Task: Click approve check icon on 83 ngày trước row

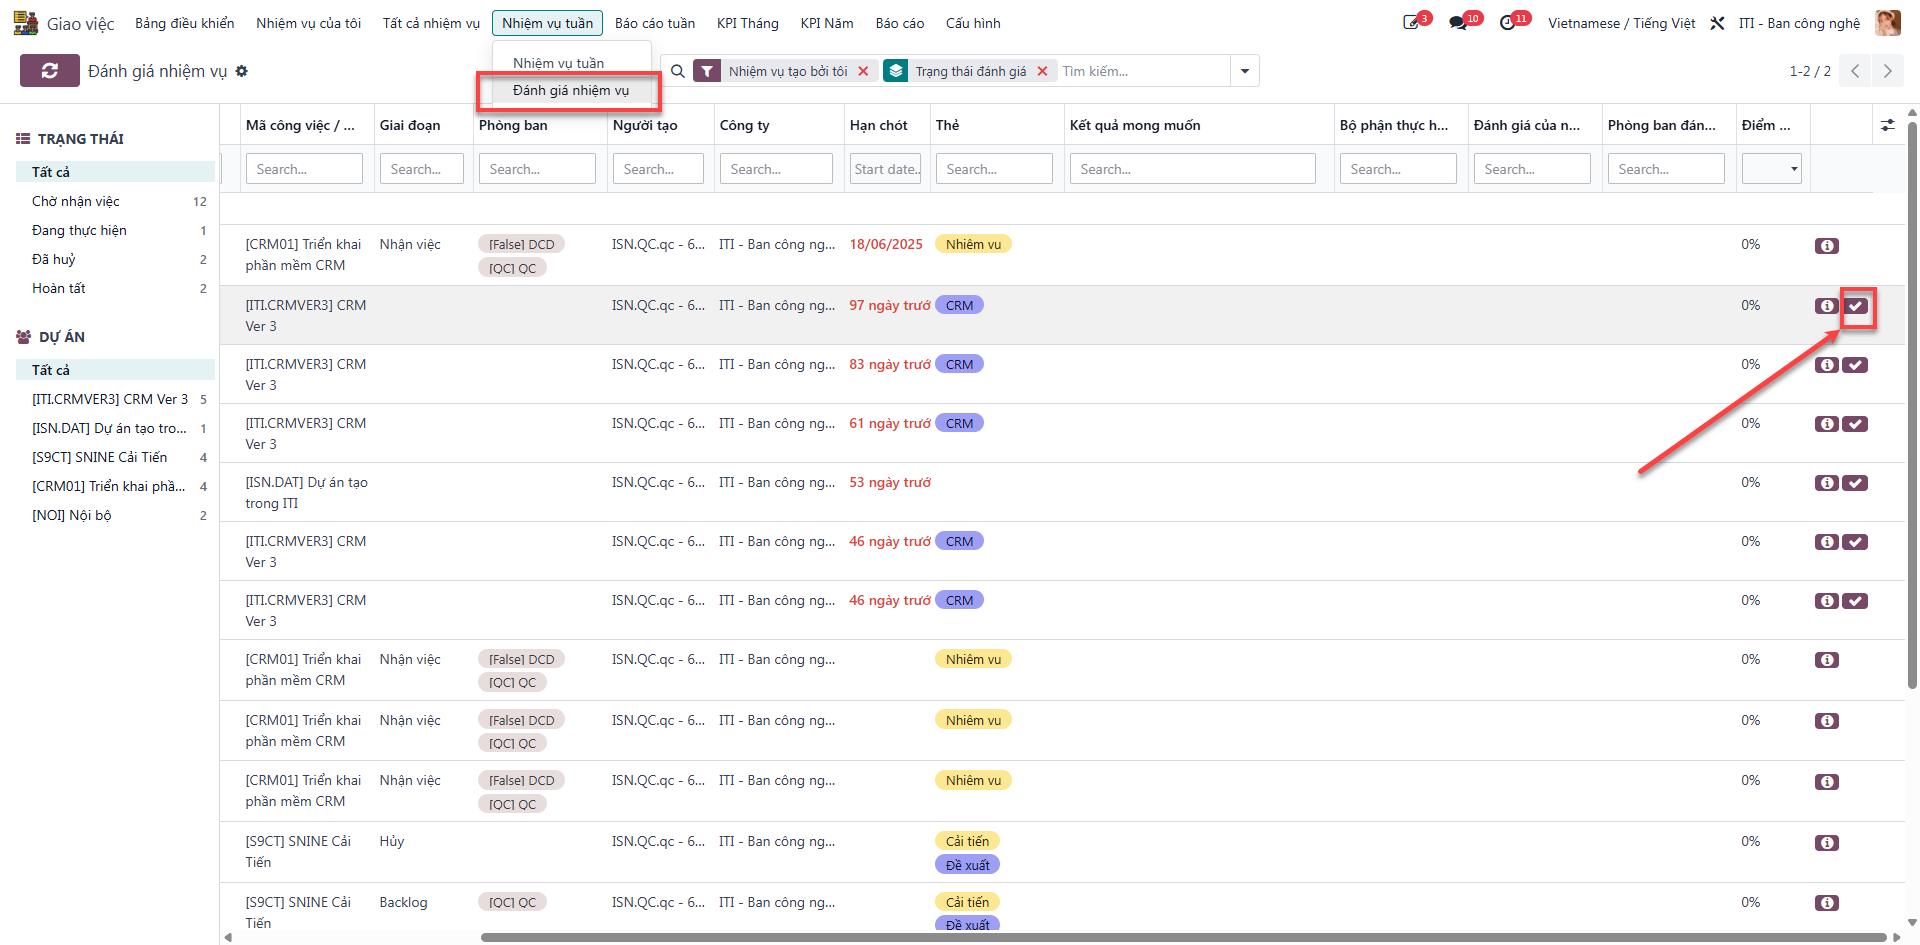Action: coord(1856,365)
